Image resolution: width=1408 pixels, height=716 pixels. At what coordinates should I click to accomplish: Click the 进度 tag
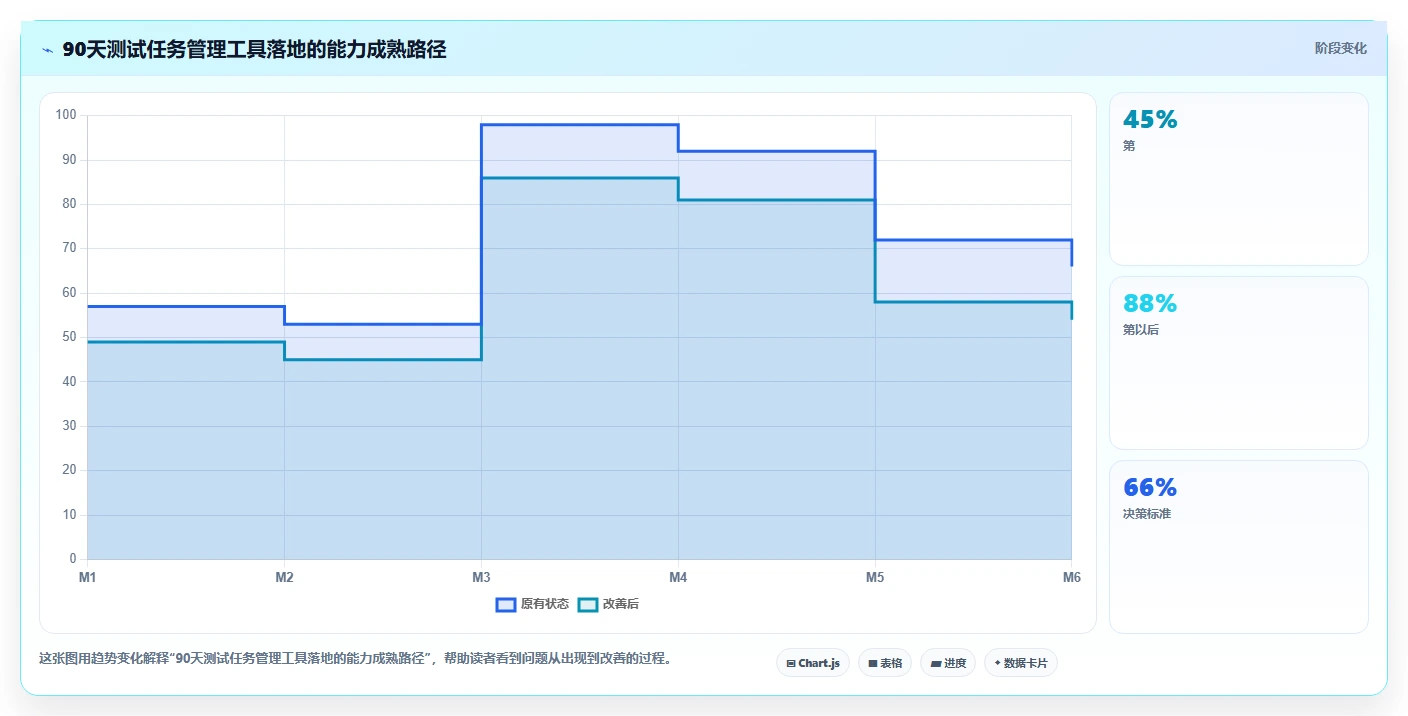948,663
